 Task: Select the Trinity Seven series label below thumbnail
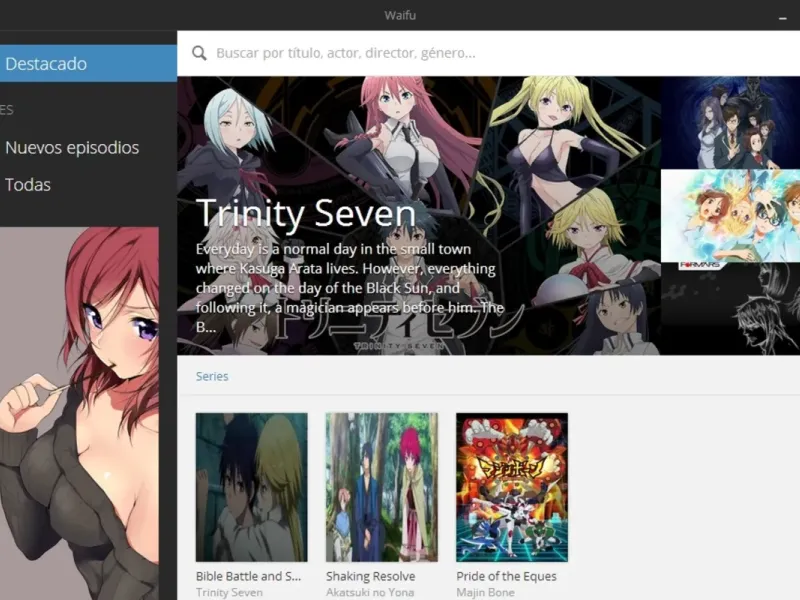229,592
